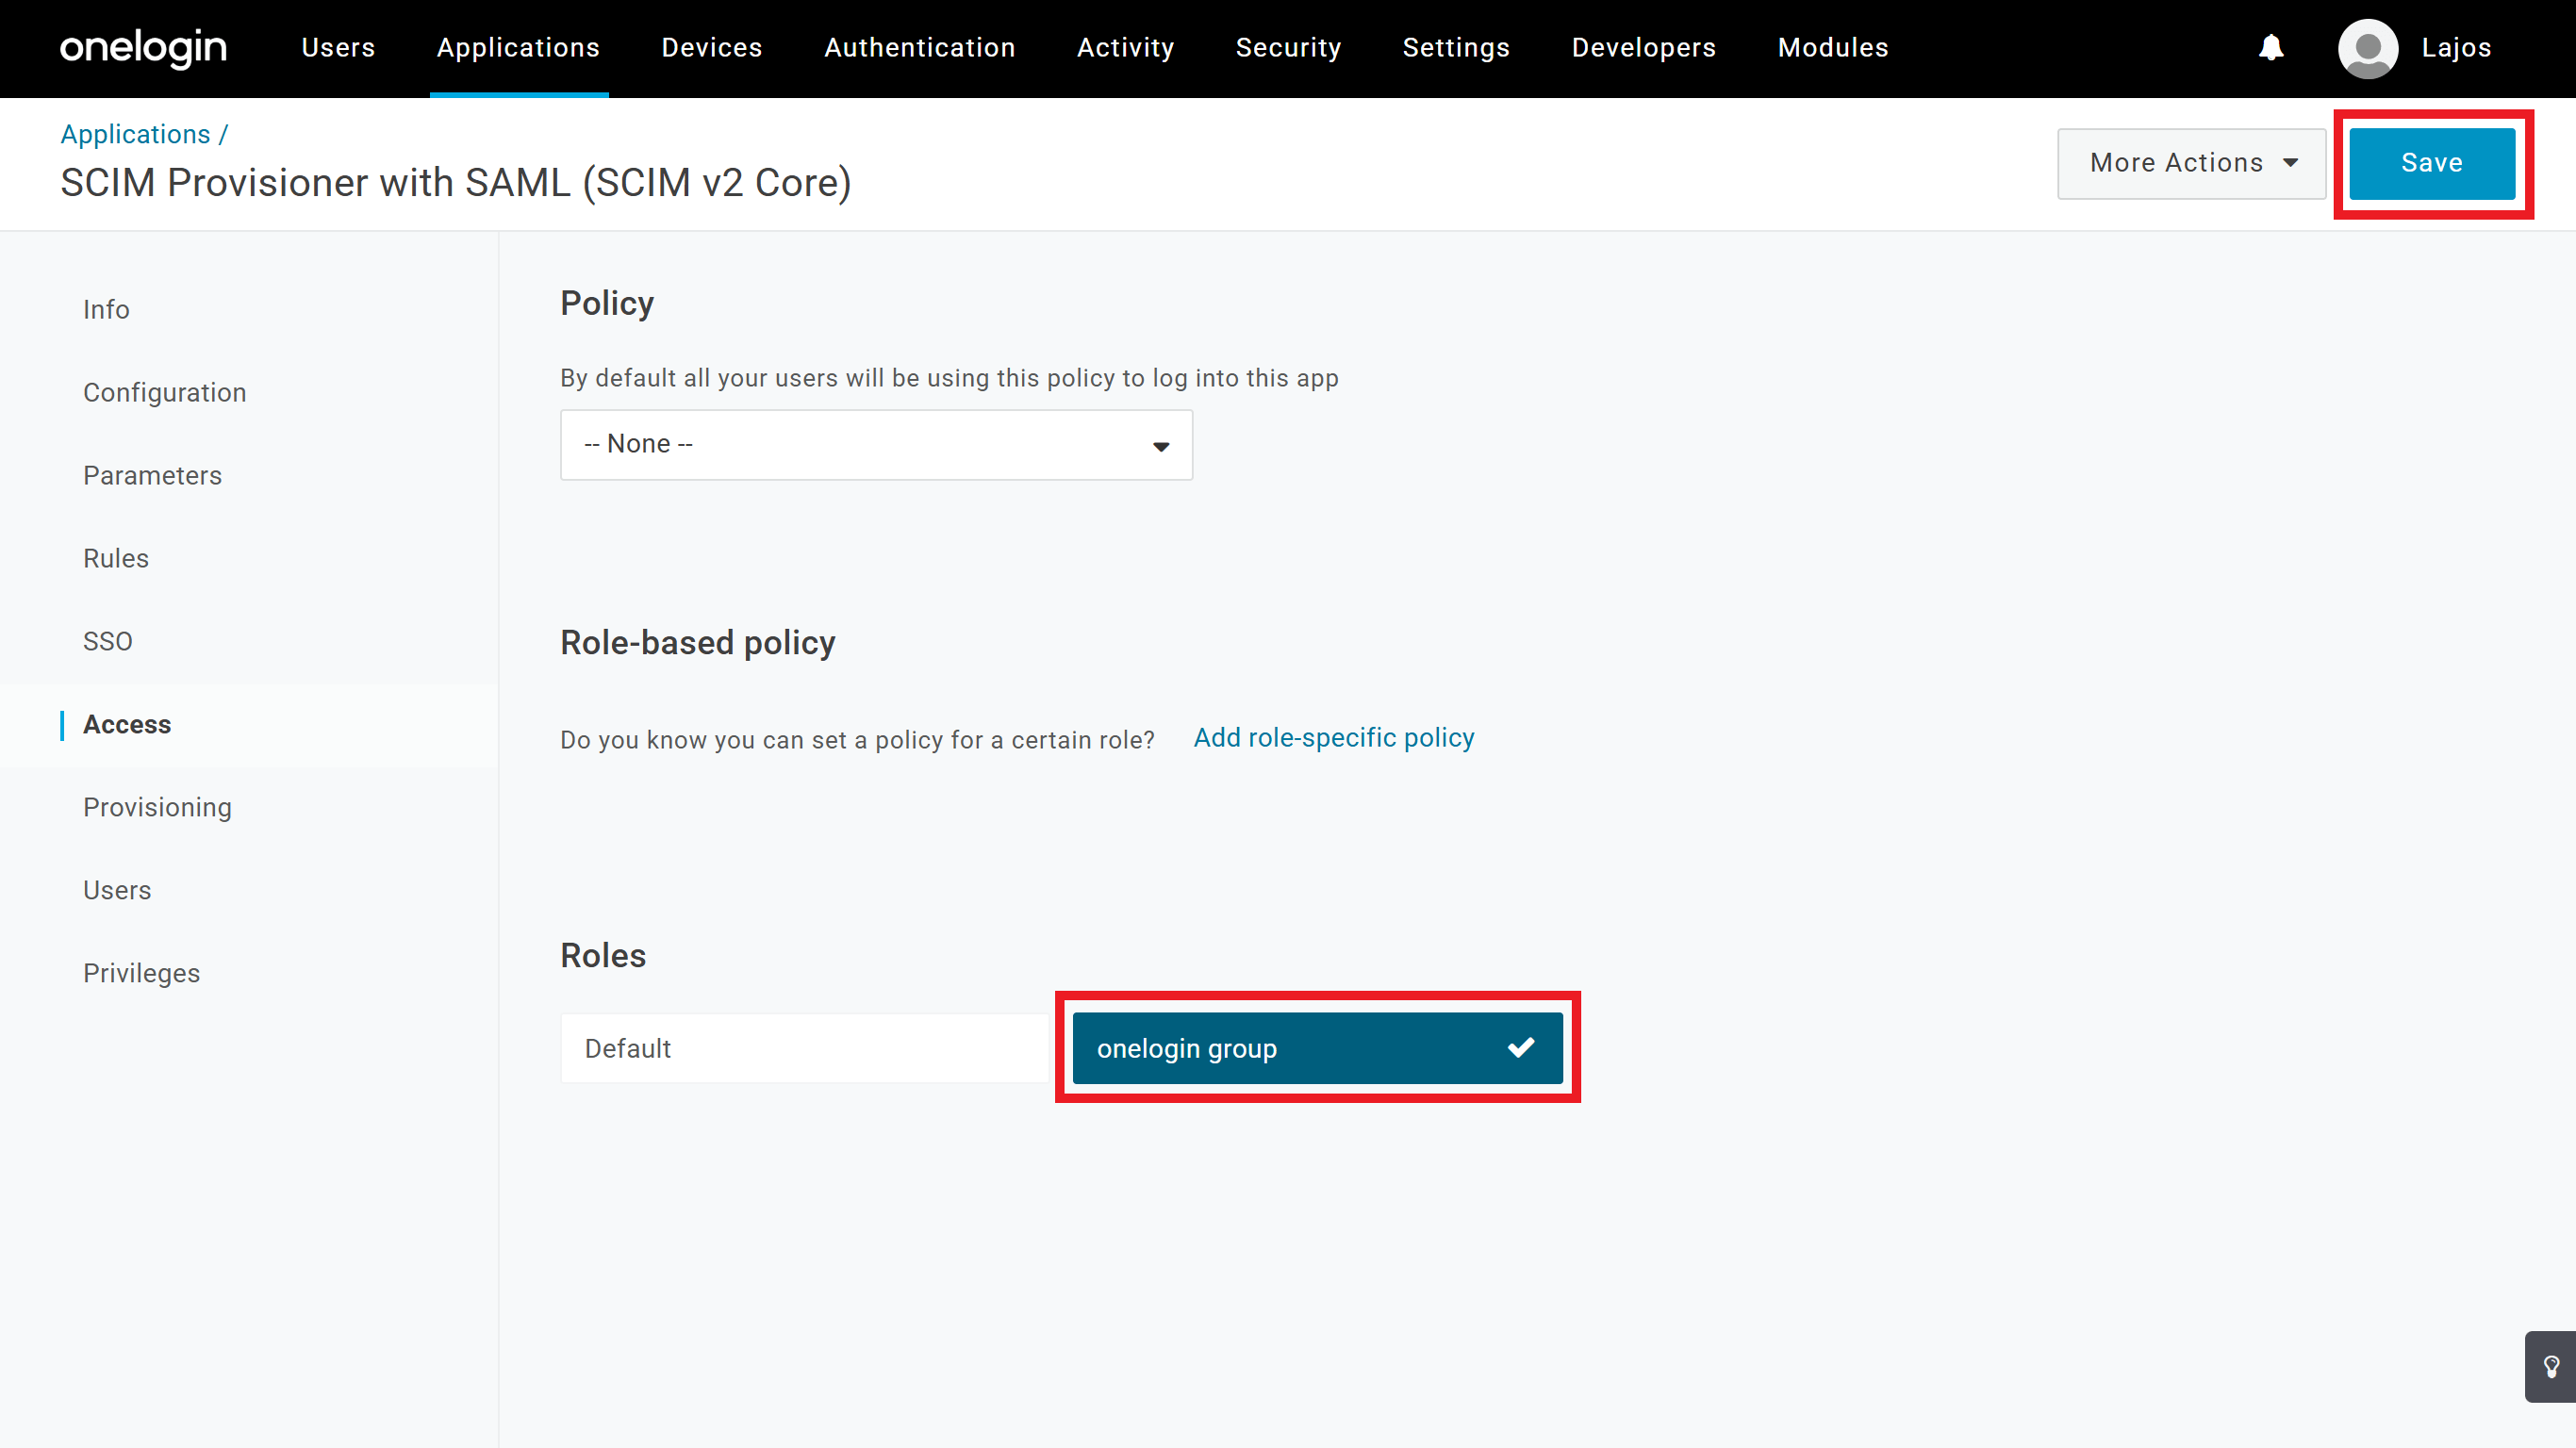Open the default policy dropdown
Viewport: 2576px width, 1448px height.
click(875, 444)
